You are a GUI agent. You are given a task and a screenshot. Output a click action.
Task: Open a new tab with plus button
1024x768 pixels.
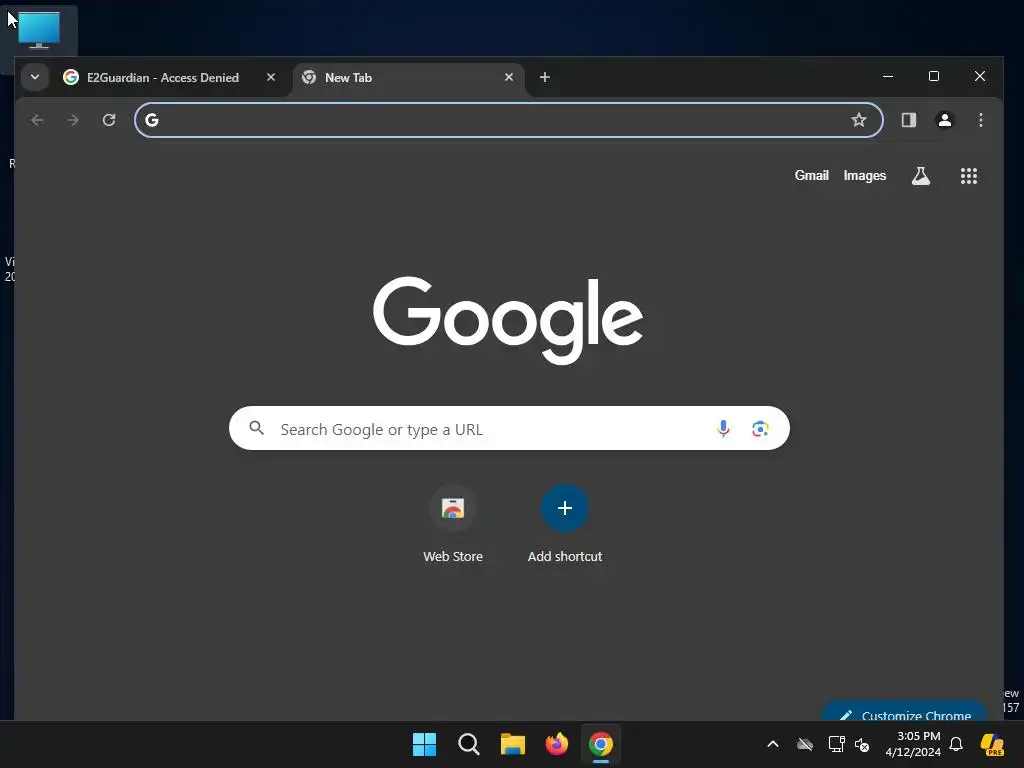tap(545, 77)
